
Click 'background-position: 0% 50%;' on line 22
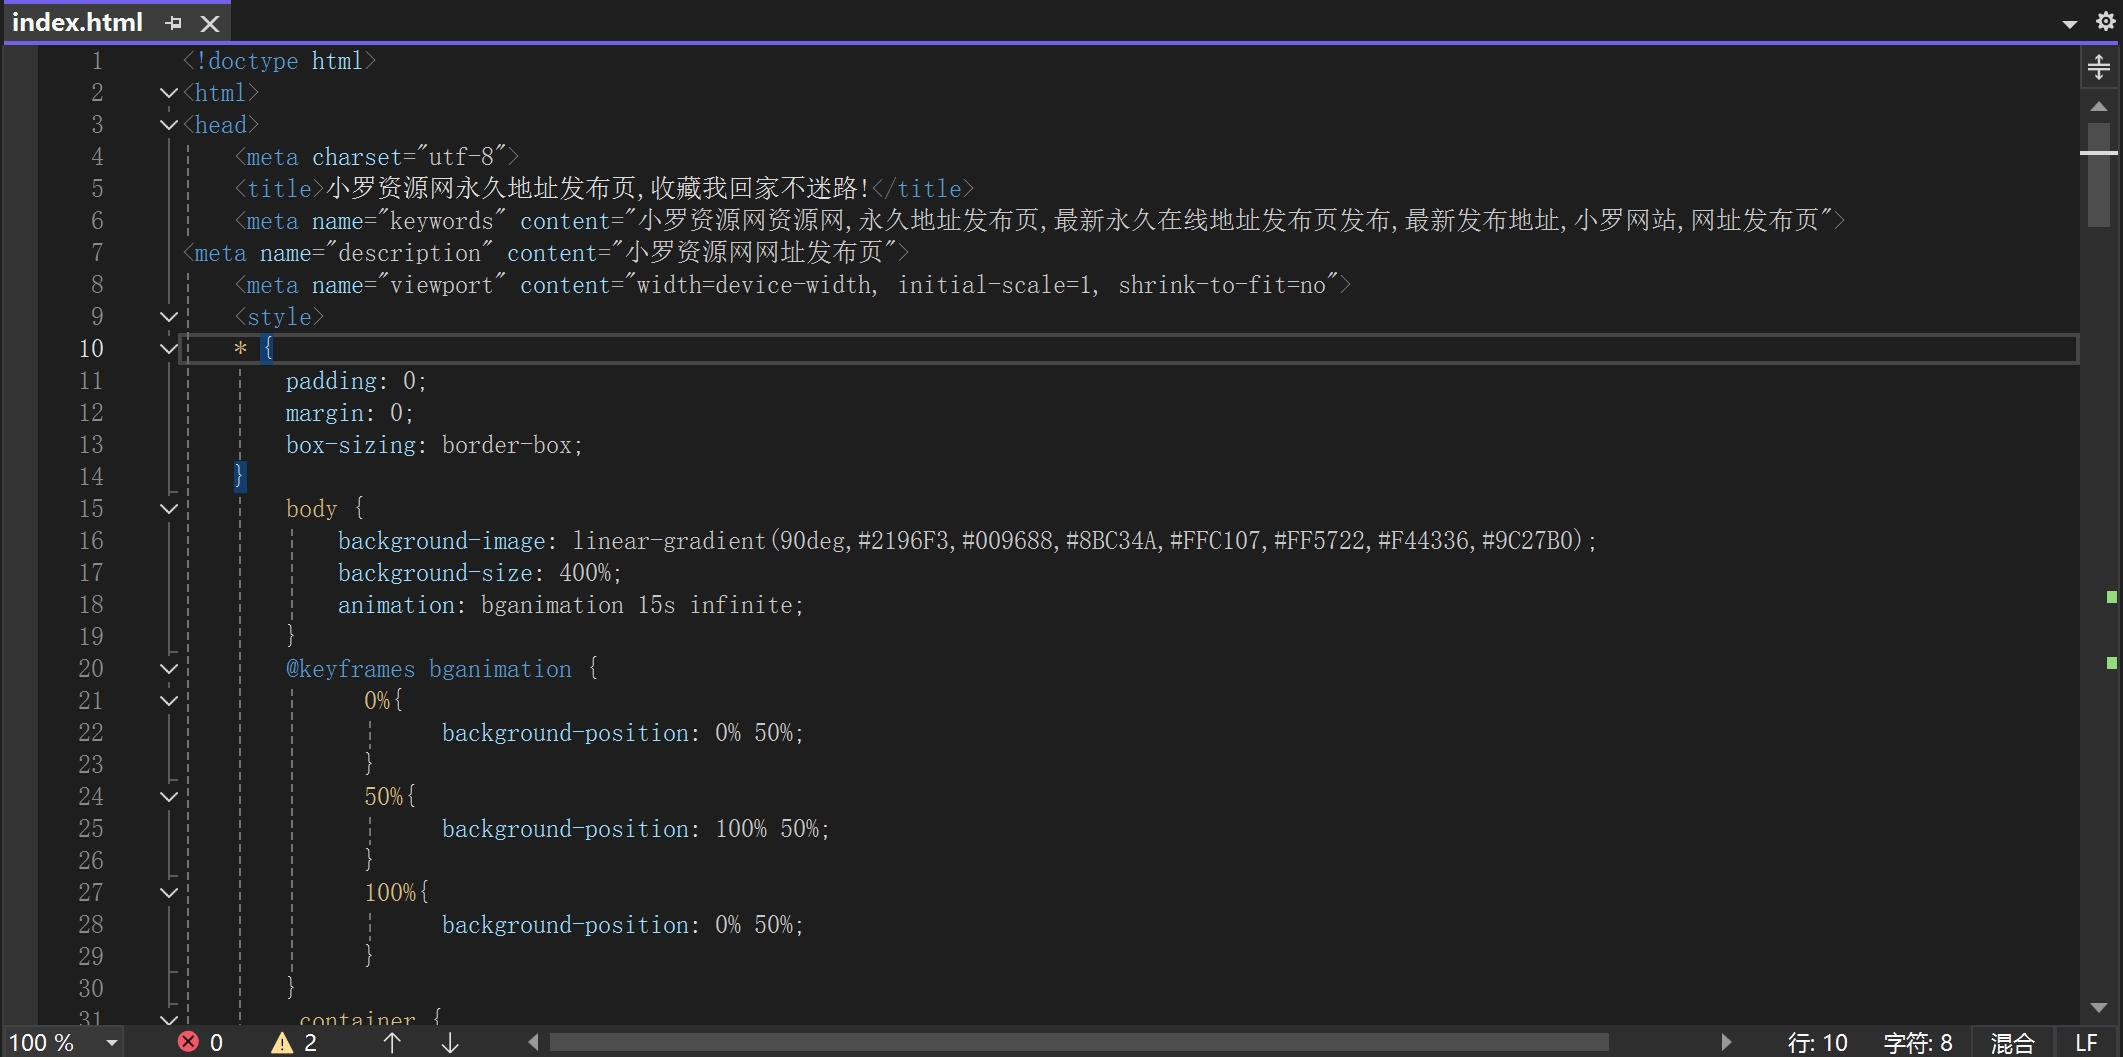tap(623, 733)
